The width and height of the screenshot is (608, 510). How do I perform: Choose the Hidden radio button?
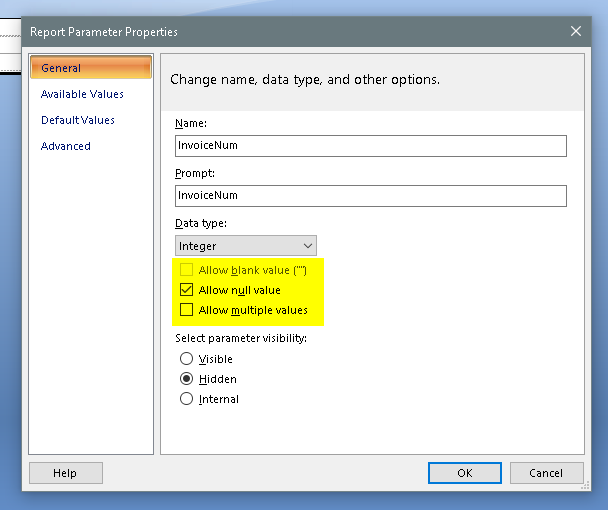click(186, 379)
